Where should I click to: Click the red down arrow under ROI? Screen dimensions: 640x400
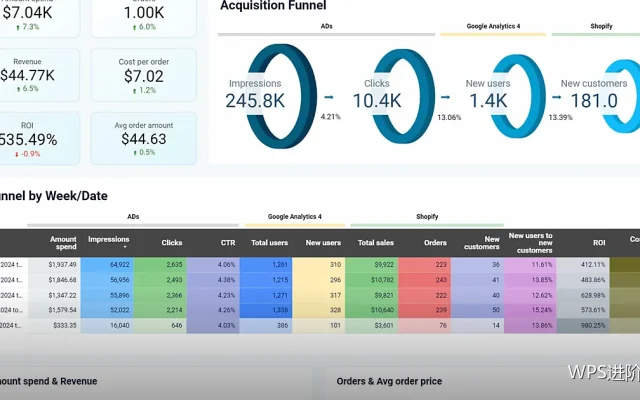point(17,154)
